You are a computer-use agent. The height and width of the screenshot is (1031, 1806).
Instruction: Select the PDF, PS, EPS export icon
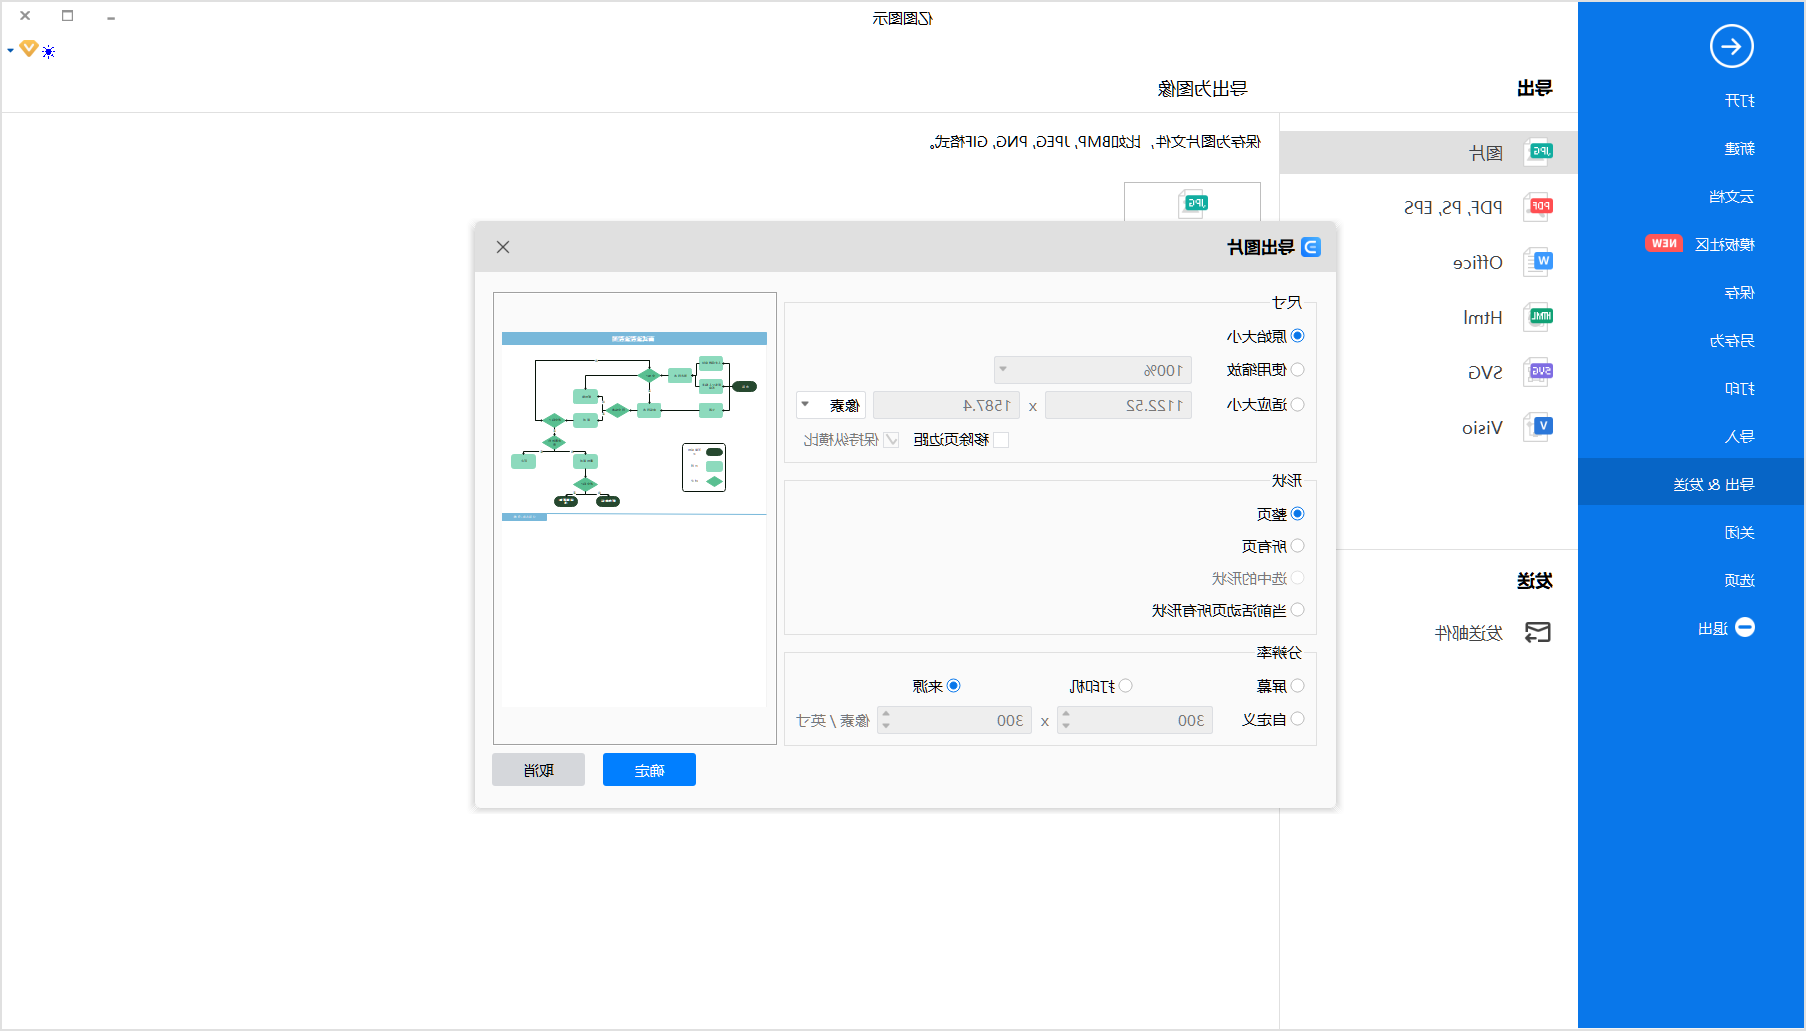1537,207
